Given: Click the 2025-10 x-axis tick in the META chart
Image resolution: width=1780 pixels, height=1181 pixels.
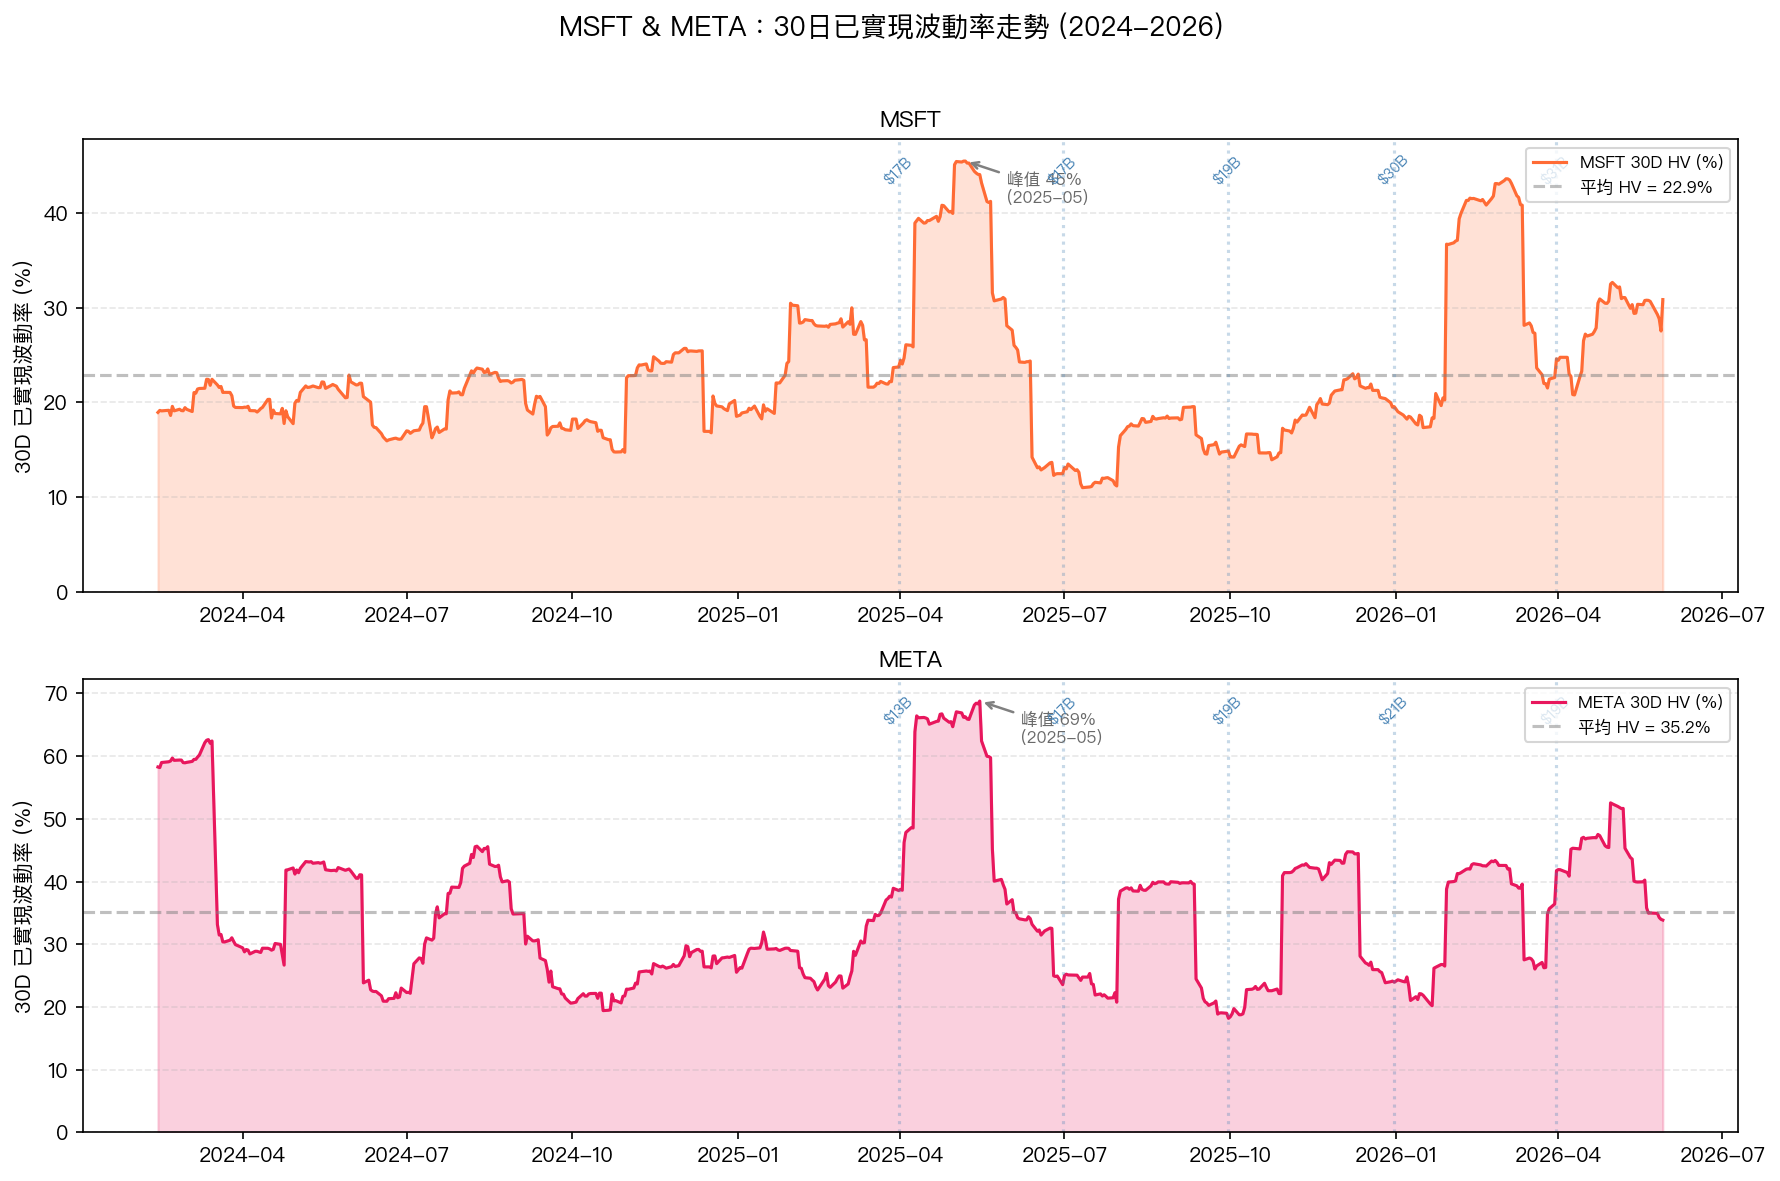Looking at the screenshot, I should coord(1230,1155).
